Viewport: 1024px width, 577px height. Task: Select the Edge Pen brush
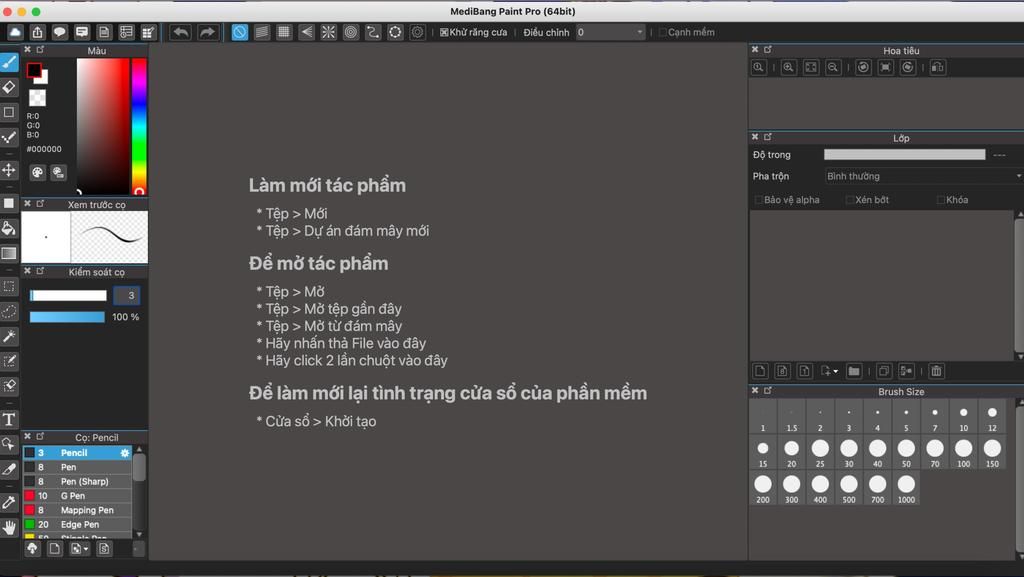[77, 524]
